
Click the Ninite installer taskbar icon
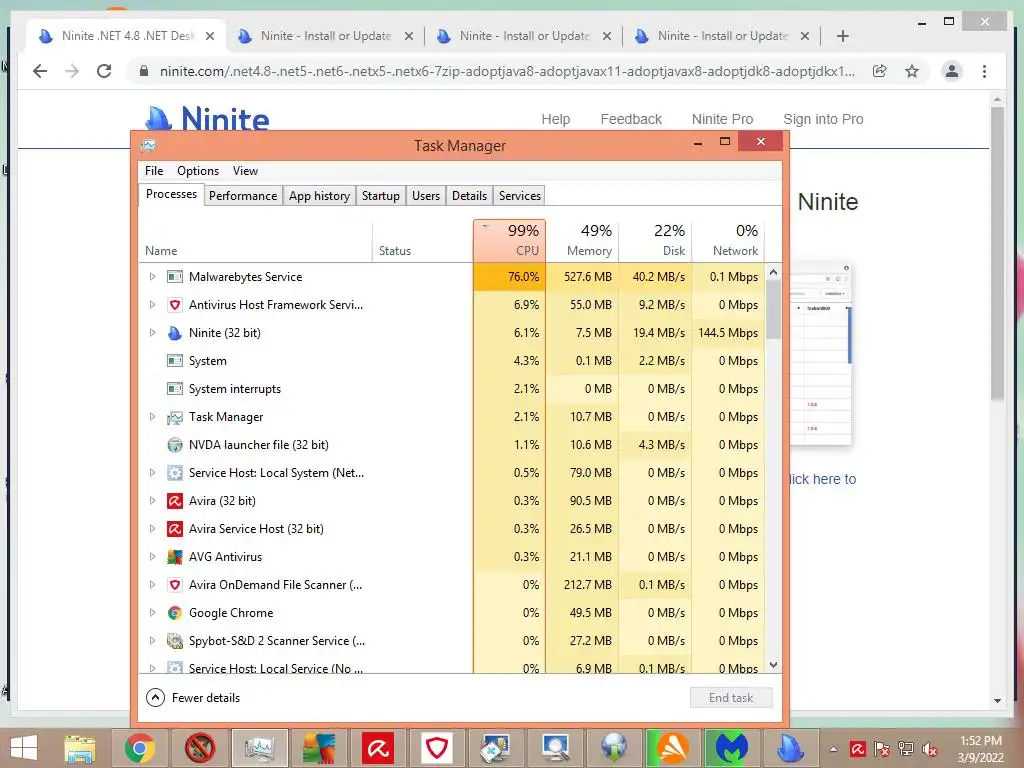point(790,748)
